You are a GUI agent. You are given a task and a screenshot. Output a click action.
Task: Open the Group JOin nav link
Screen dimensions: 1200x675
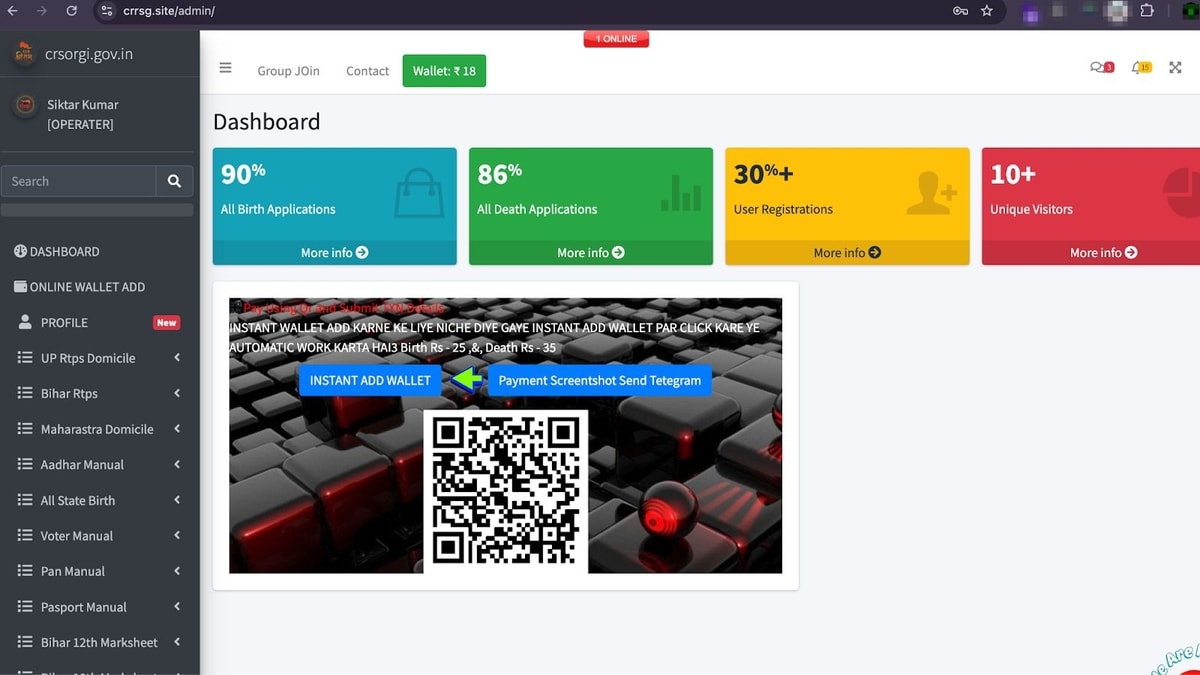[x=289, y=71]
